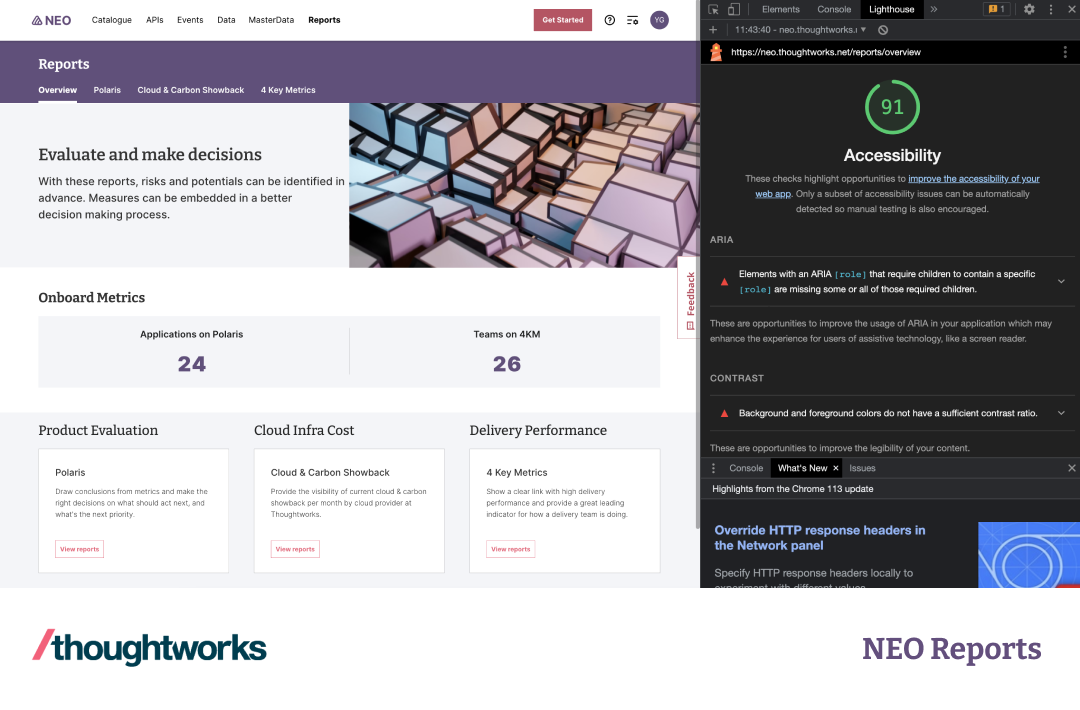Open the issues badge showing 1
Viewport: 1080px width, 710px height.
coord(997,10)
